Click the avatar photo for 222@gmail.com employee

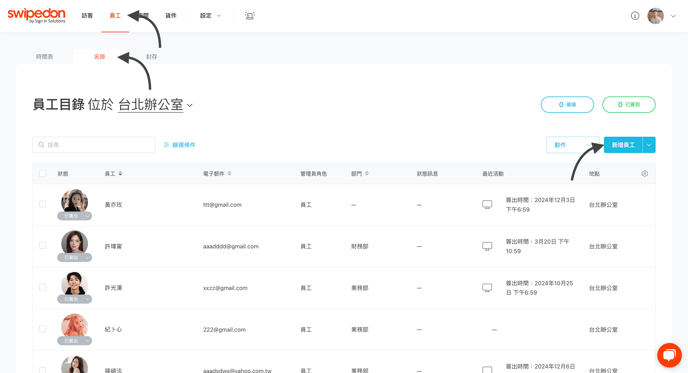point(75,326)
